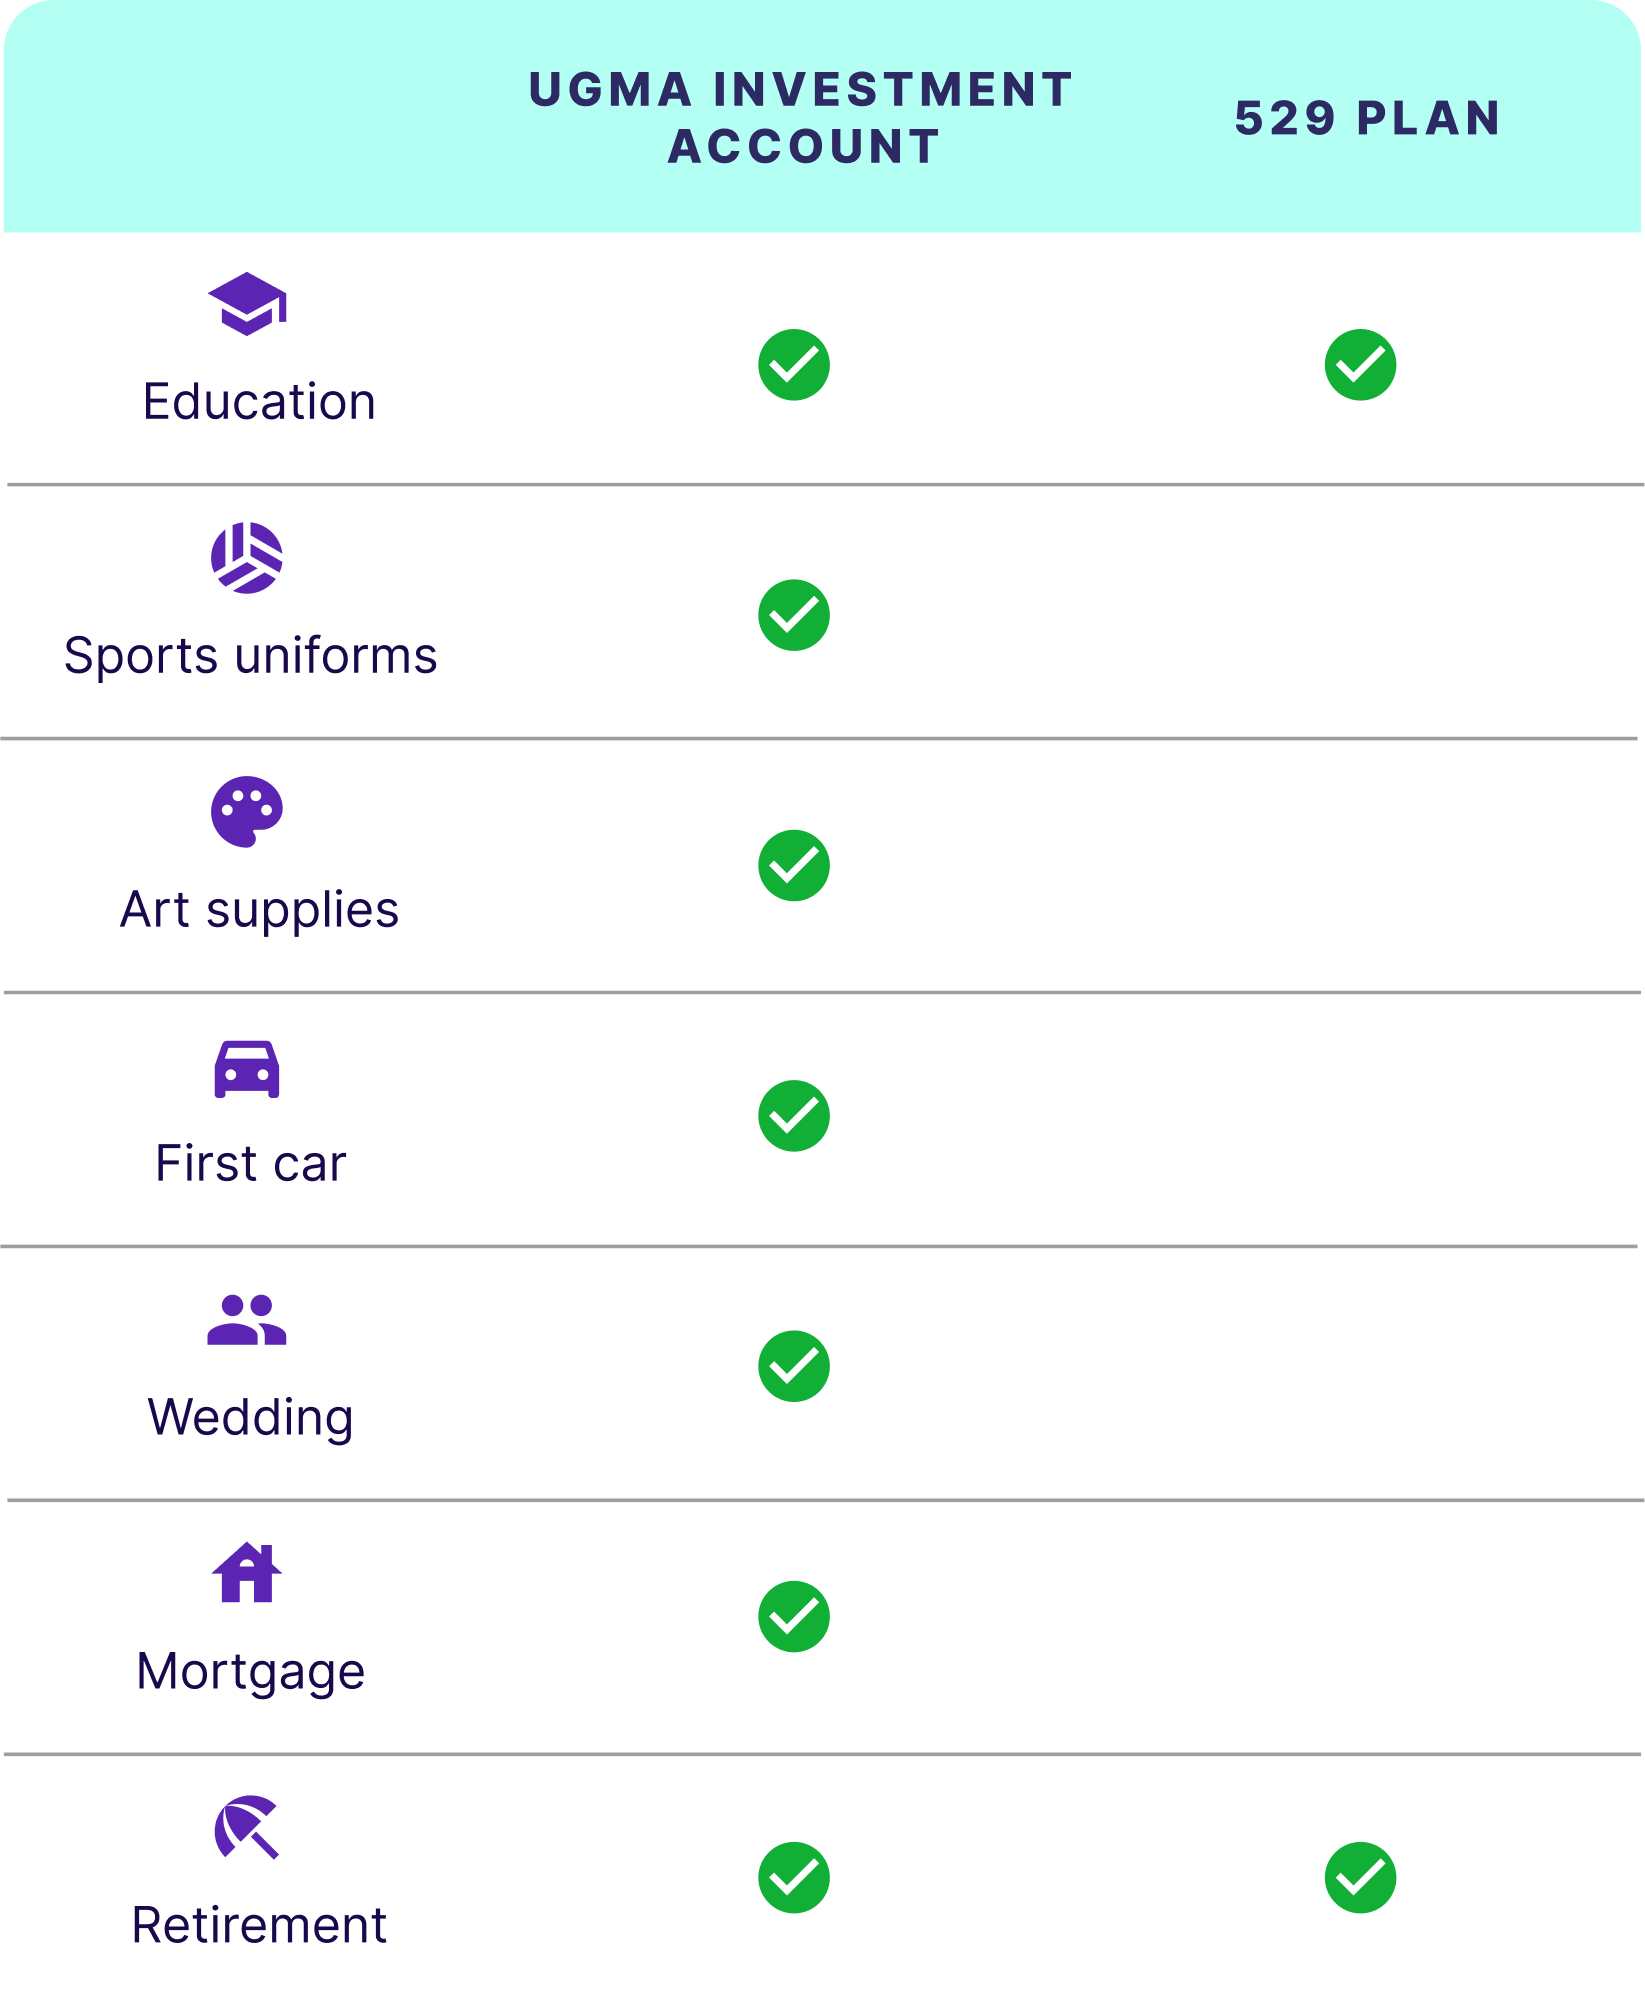Click the Retirement label text

click(259, 1926)
